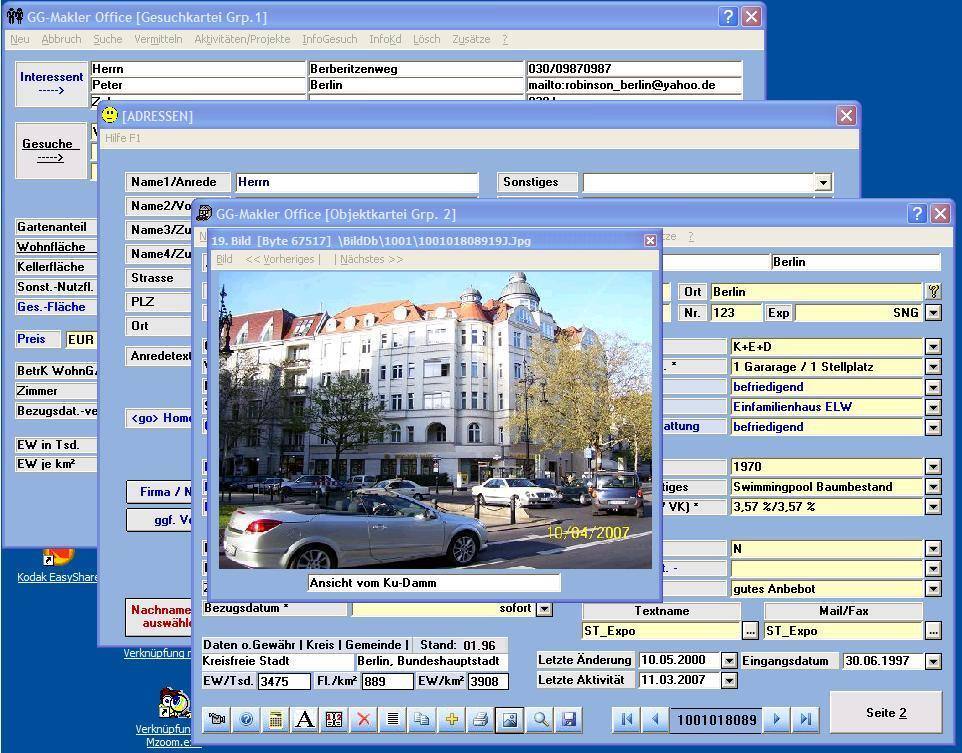Select the calculator icon
The width and height of the screenshot is (962, 753).
pos(275,719)
